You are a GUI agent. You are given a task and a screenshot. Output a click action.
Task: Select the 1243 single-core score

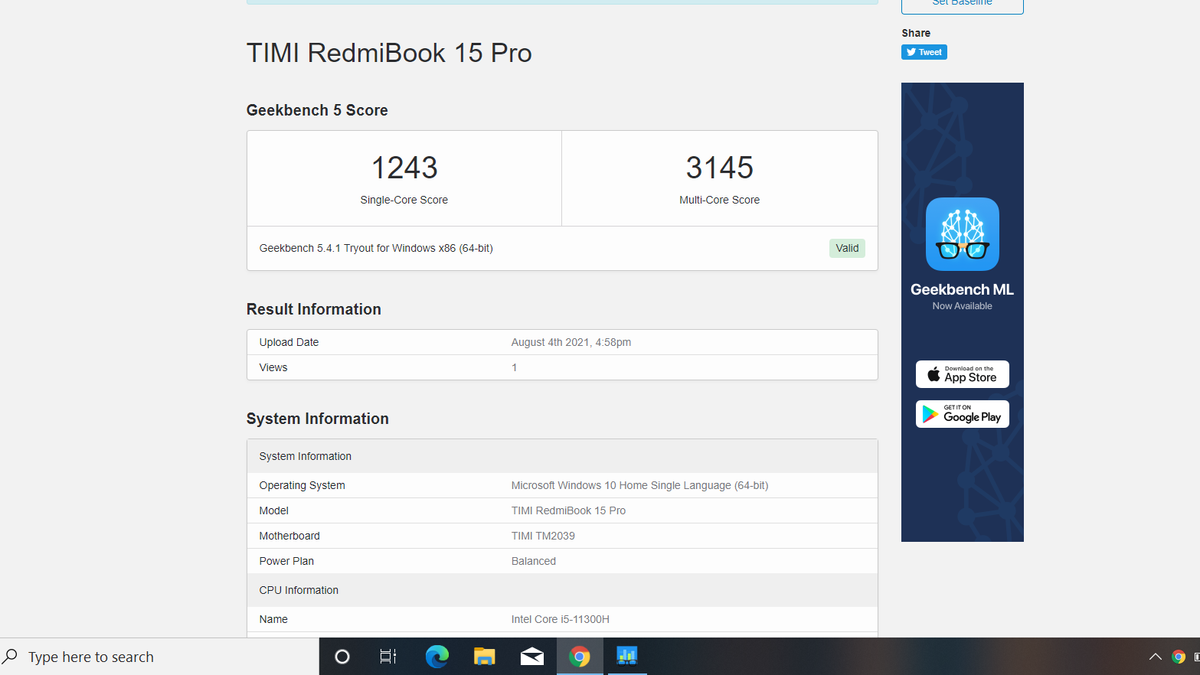[404, 167]
